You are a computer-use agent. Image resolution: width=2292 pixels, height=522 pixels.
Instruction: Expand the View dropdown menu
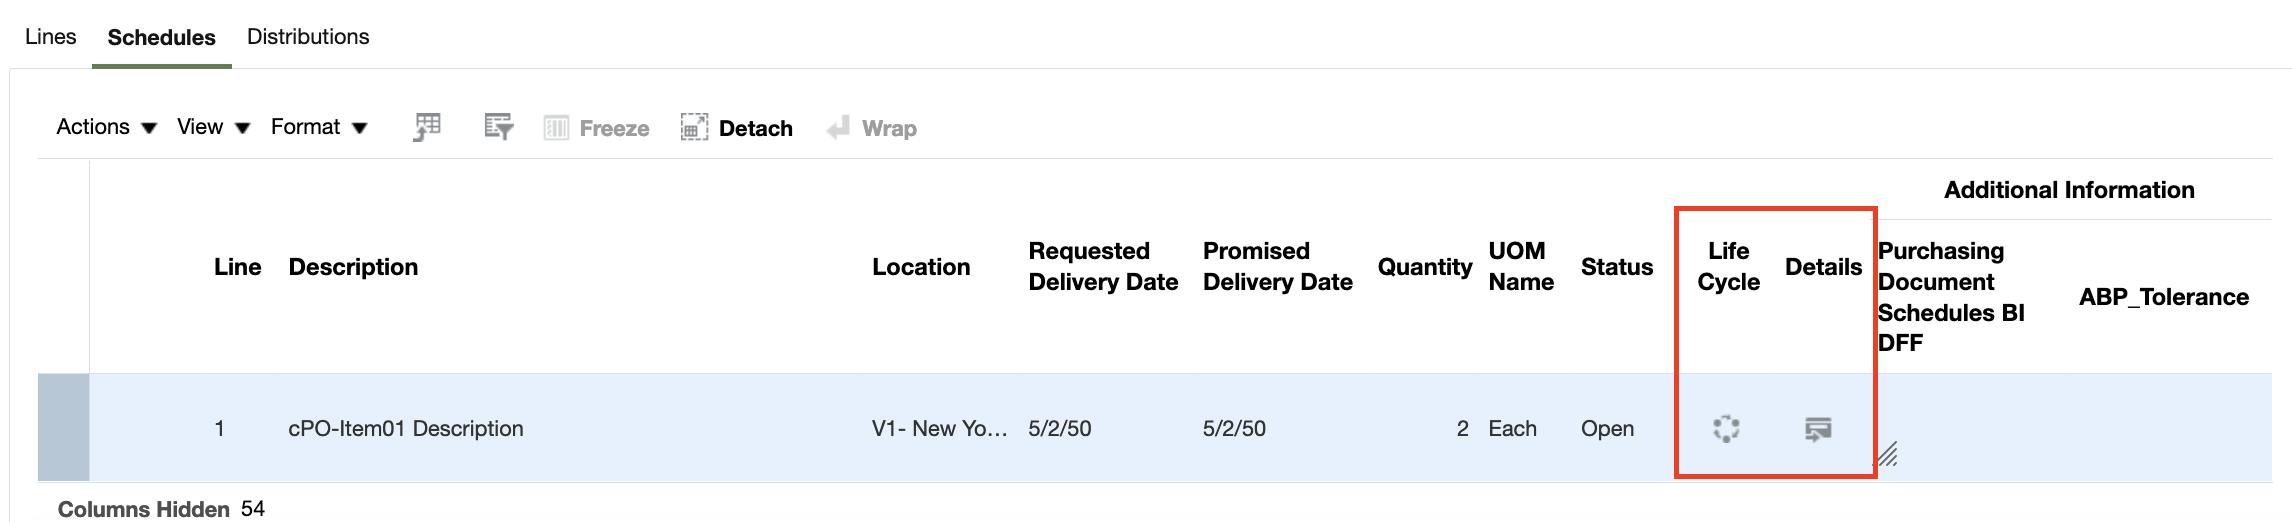point(213,127)
